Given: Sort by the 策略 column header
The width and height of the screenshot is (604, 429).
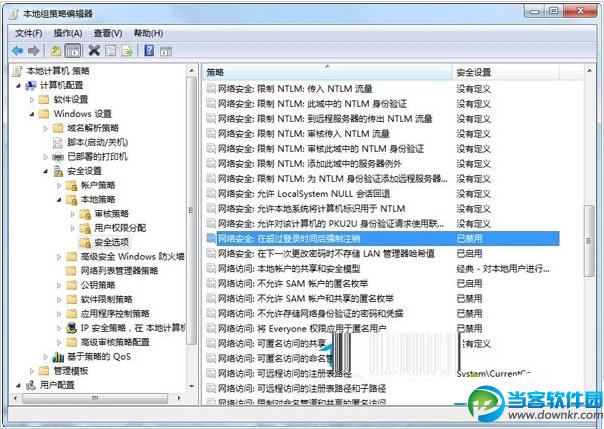Looking at the screenshot, I should 327,72.
